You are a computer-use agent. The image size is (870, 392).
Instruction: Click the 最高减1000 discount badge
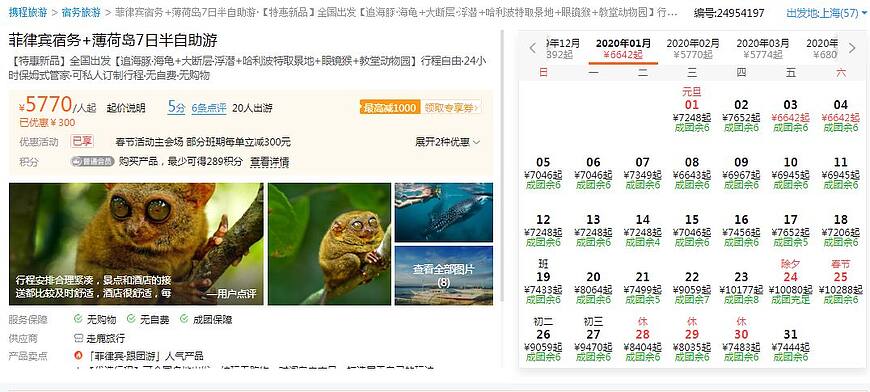390,108
